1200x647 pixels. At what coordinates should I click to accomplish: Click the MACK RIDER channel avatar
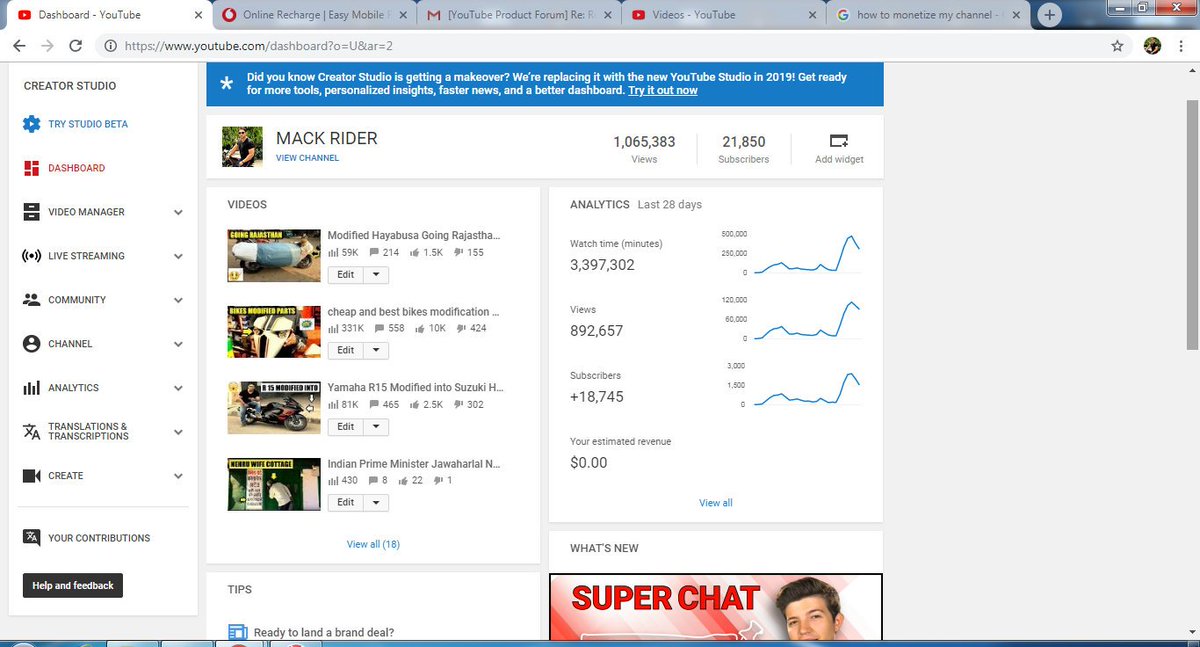pos(242,147)
